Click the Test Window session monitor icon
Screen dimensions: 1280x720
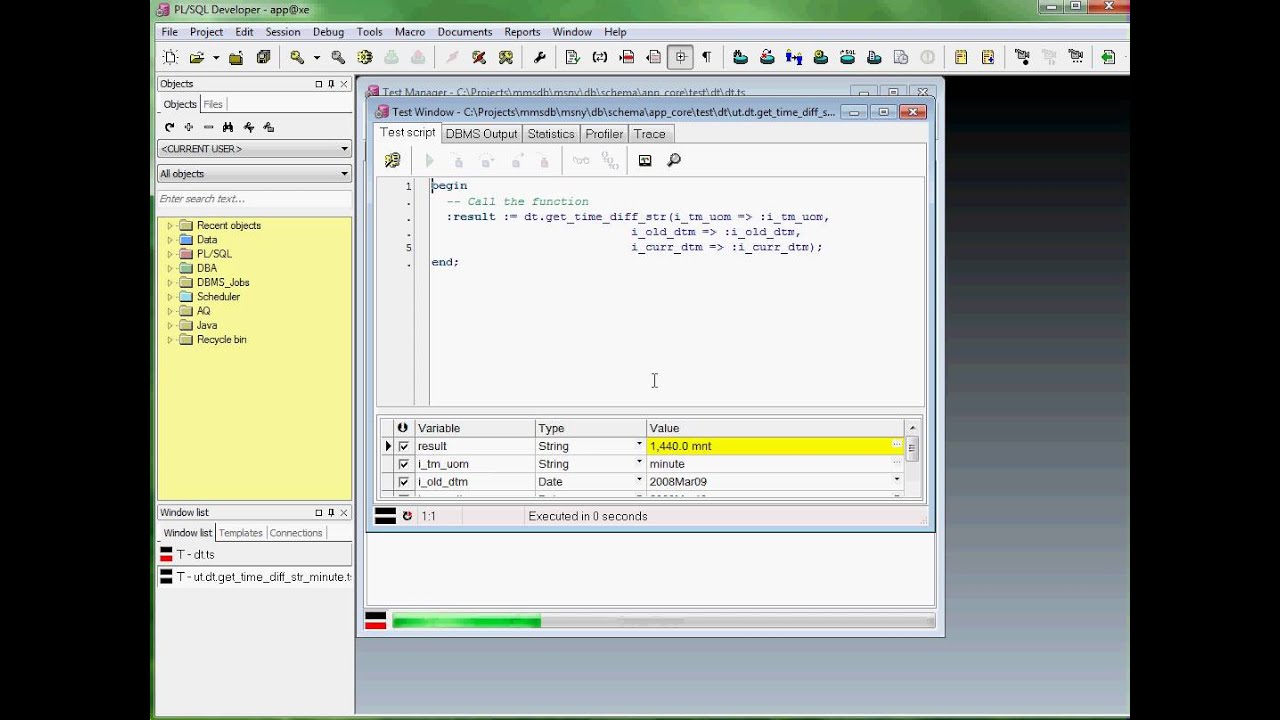click(645, 160)
